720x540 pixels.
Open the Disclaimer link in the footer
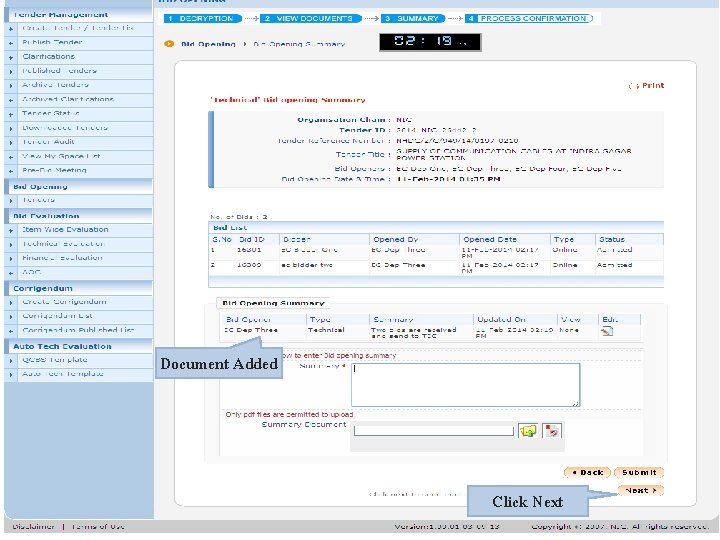[x=33, y=527]
